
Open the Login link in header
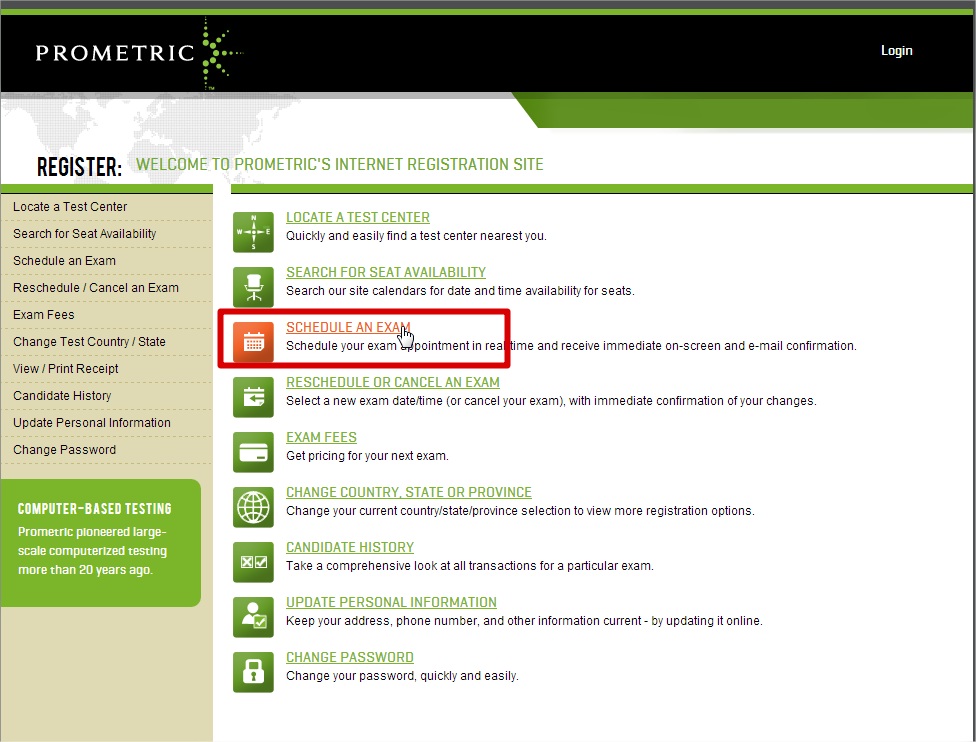pyautogui.click(x=896, y=51)
